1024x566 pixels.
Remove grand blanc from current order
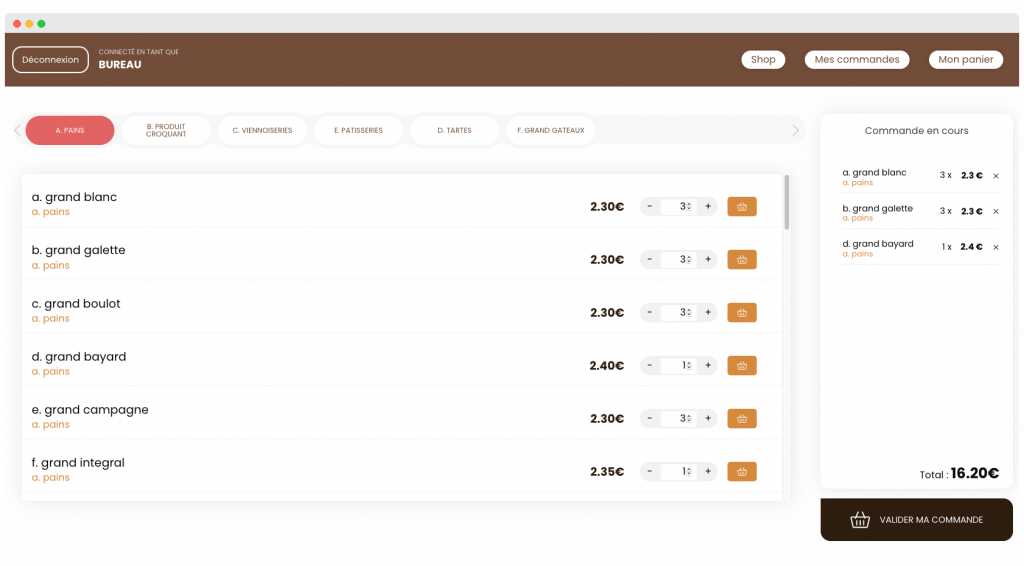pyautogui.click(x=996, y=176)
